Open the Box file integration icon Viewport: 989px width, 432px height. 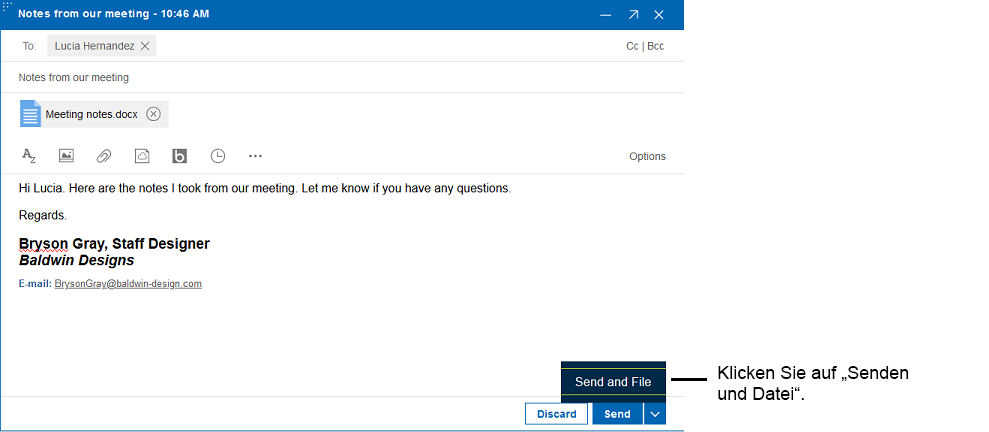click(180, 156)
